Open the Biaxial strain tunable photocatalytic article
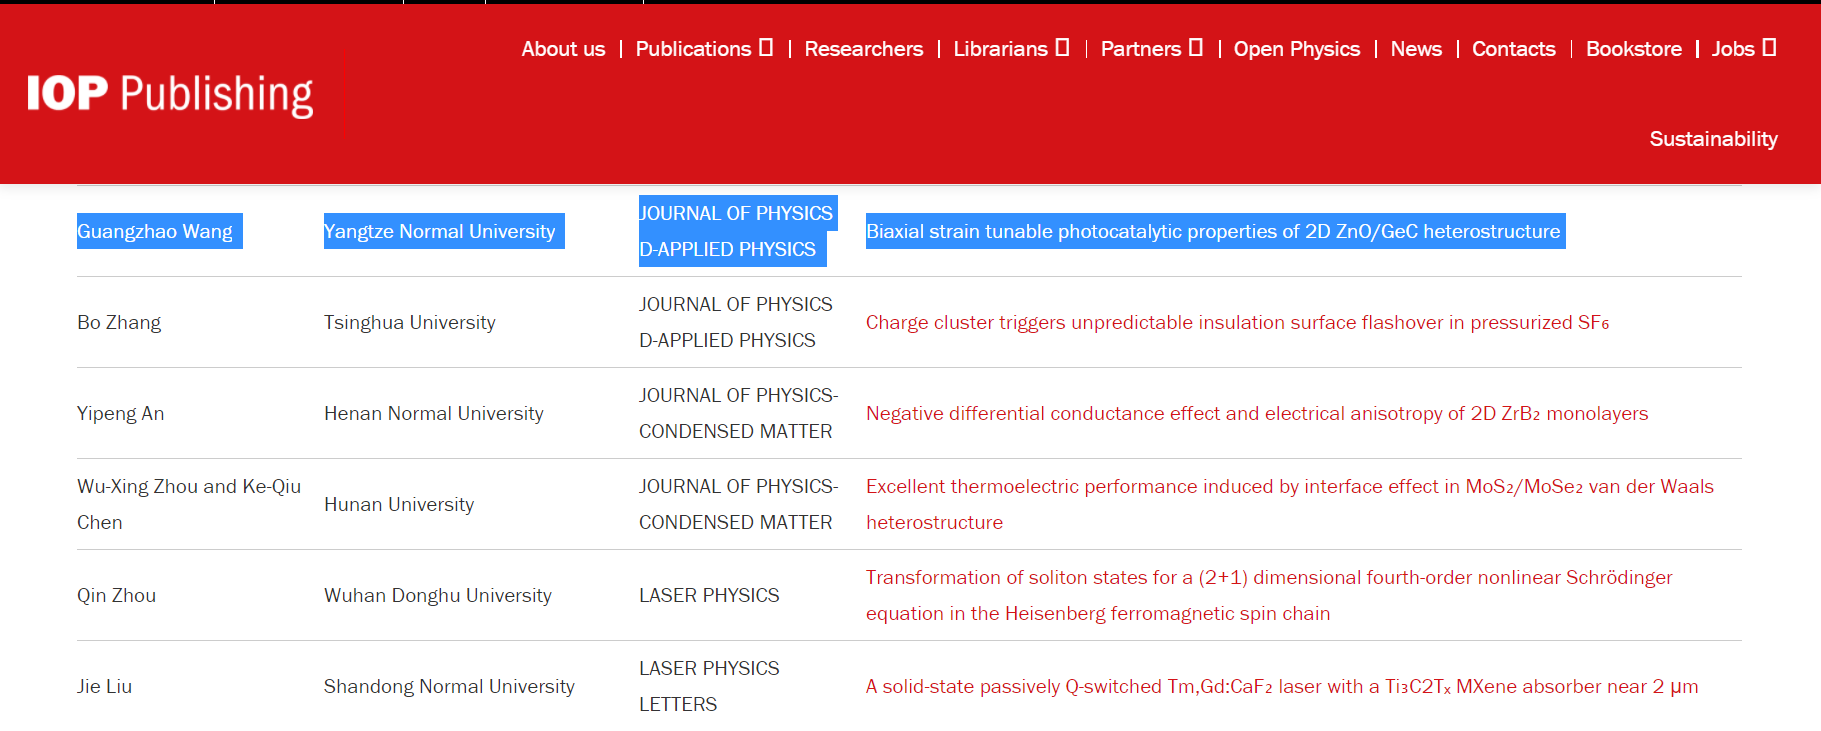 click(1212, 232)
